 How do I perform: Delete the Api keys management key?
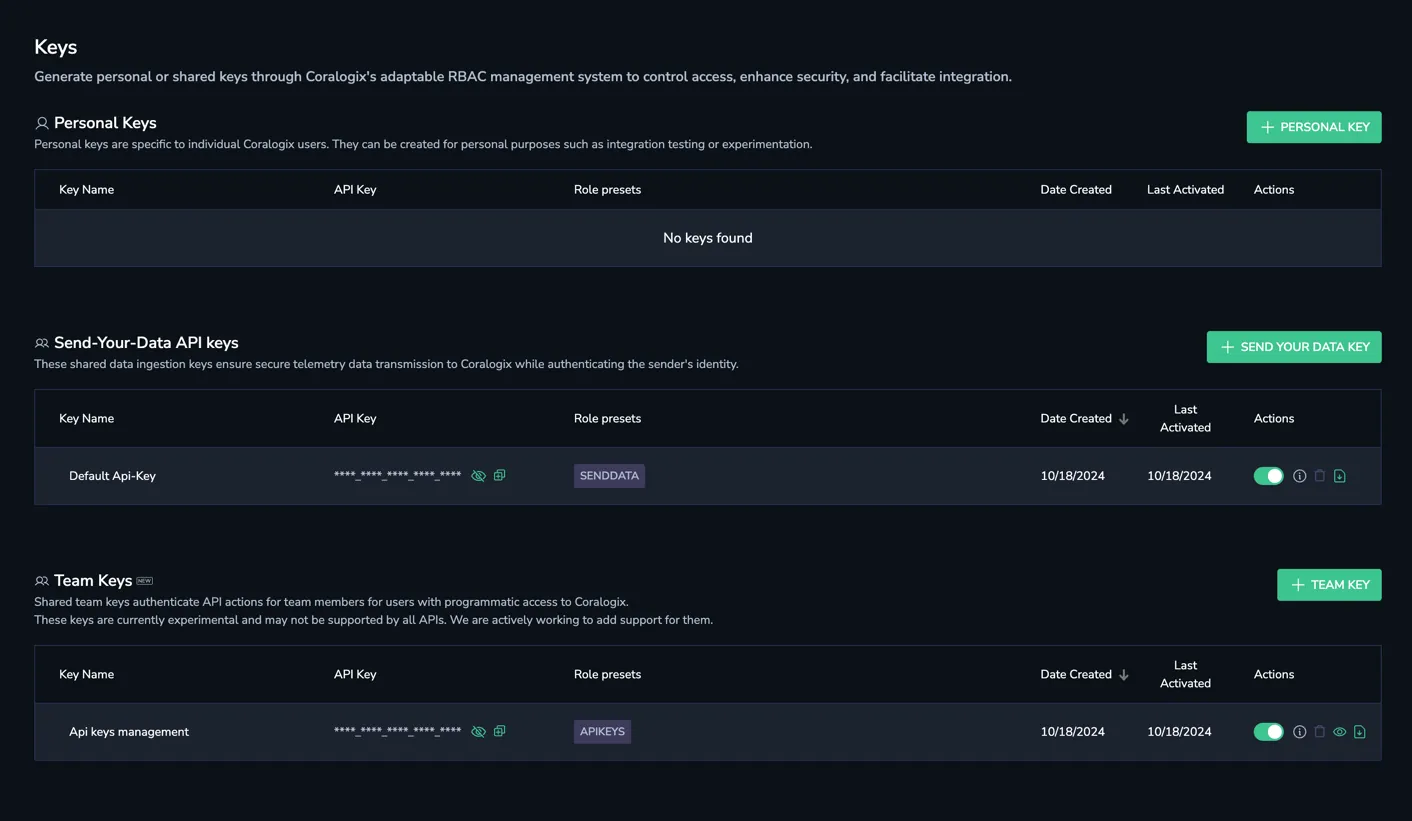1319,732
